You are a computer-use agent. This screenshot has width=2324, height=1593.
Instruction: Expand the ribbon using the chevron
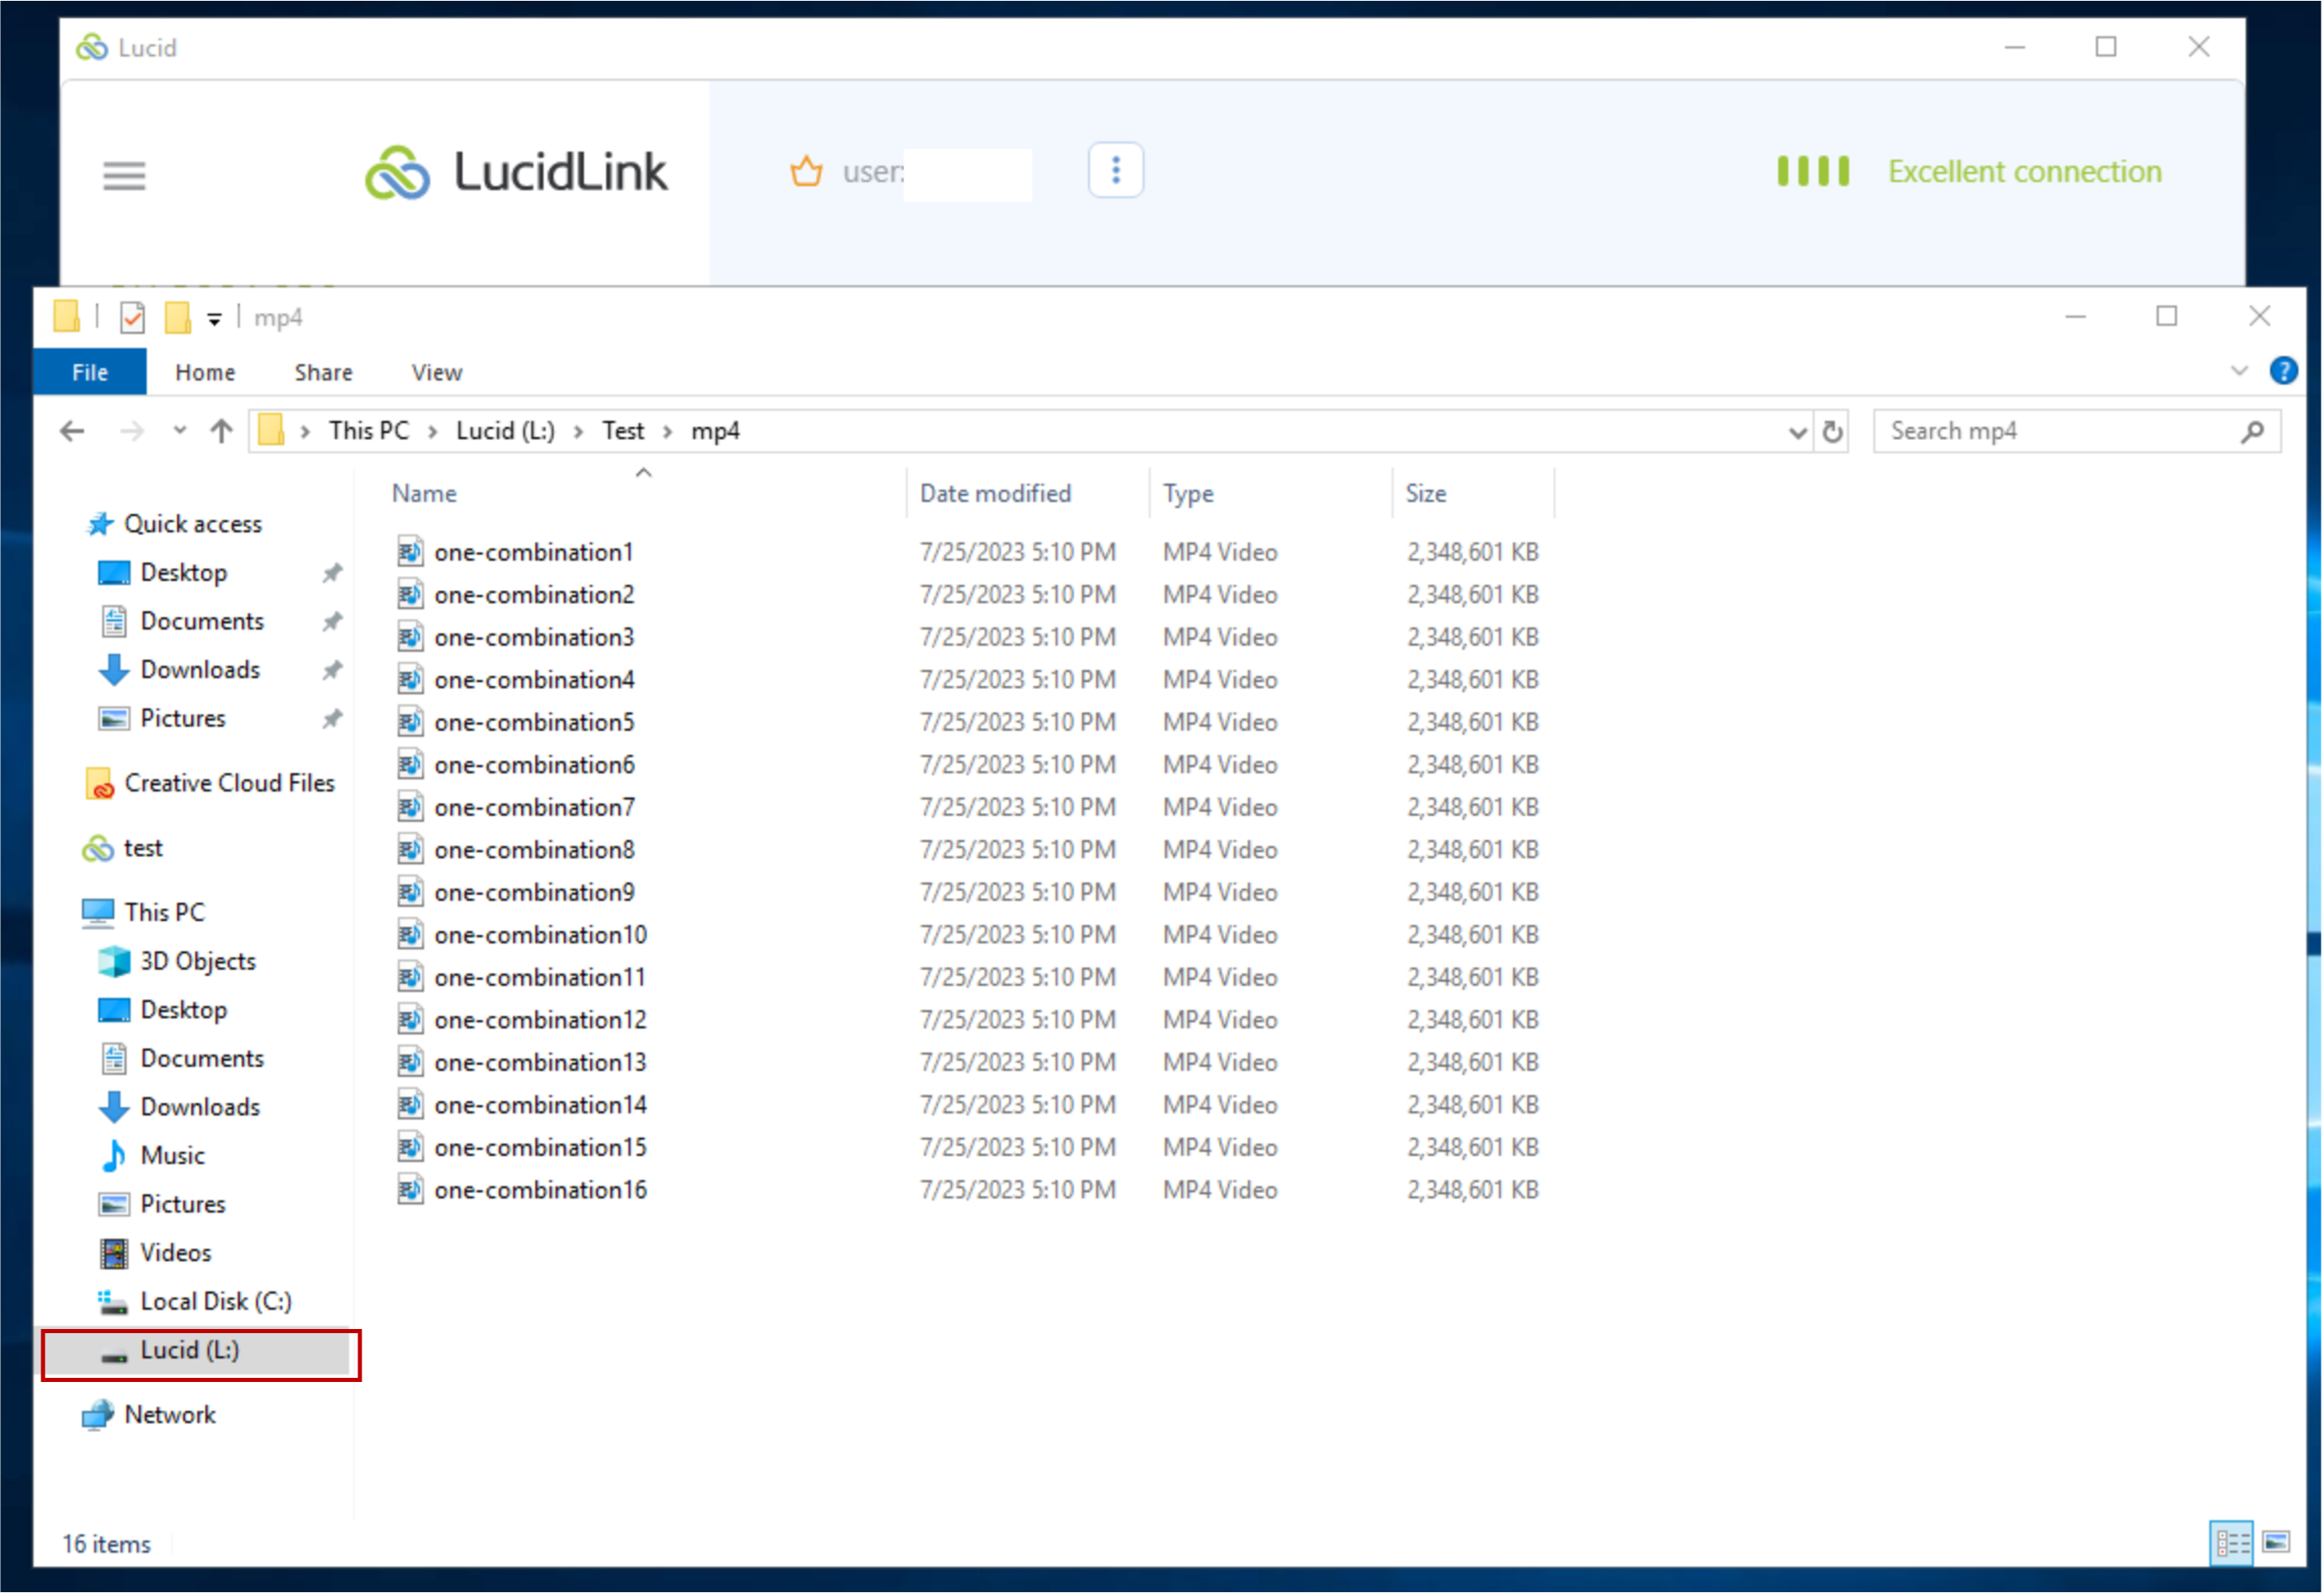click(2239, 371)
